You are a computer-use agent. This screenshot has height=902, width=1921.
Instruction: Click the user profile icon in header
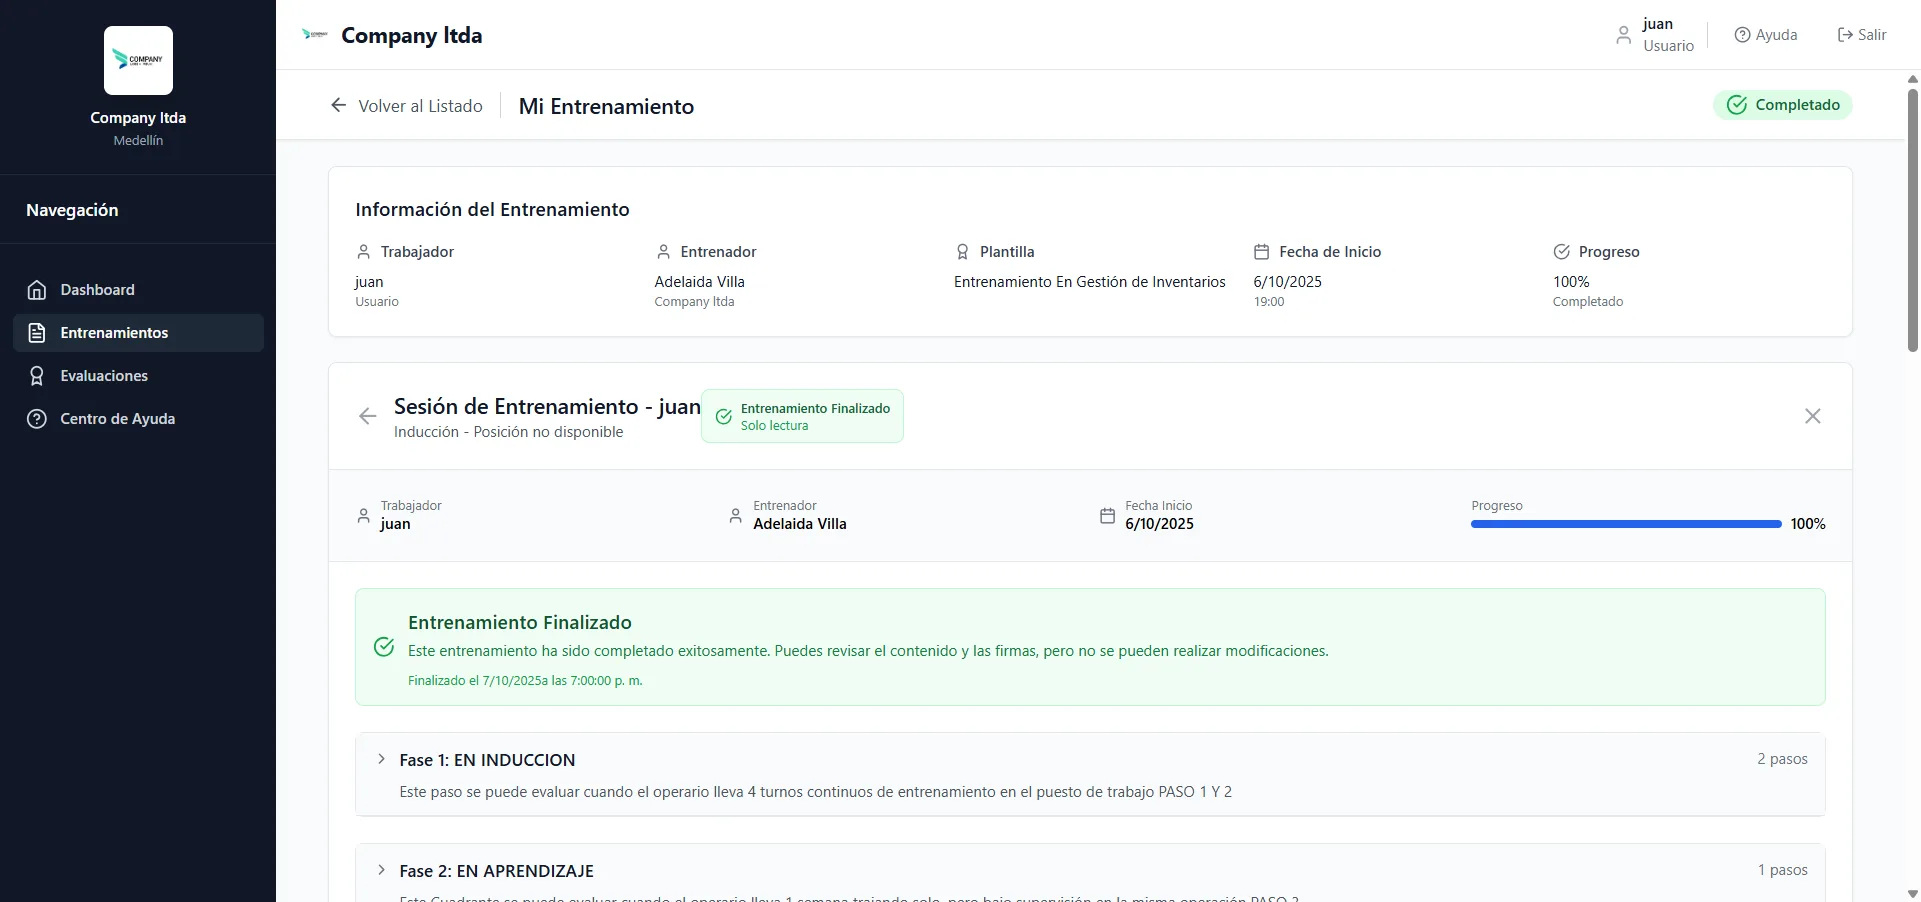[1623, 35]
